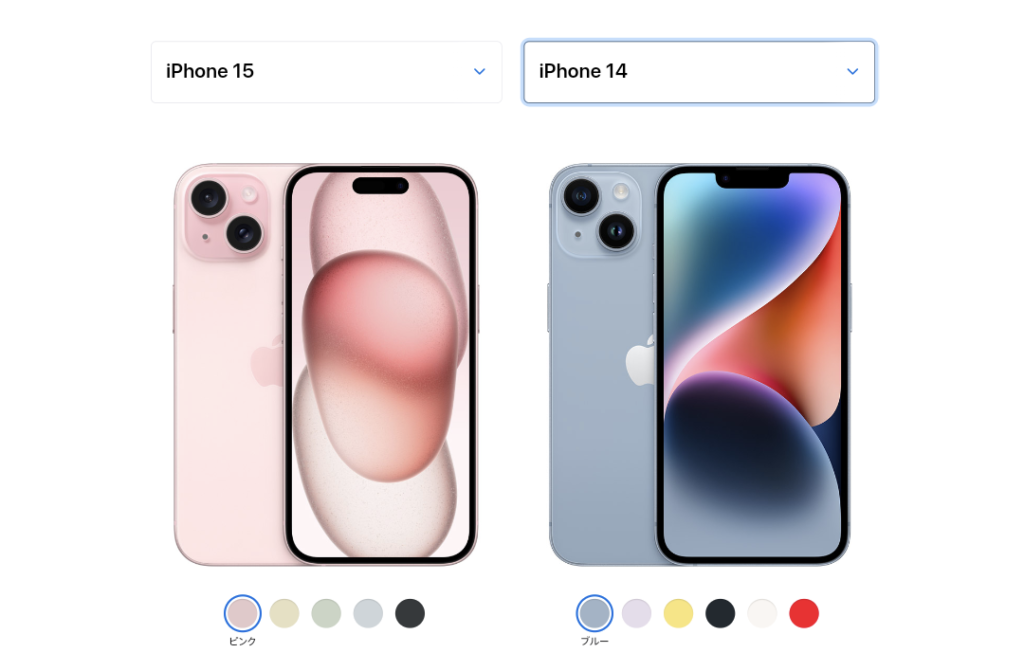Select the light blue iPhone 15 color swatch
Viewport: 1024px width, 671px height.
[368, 613]
